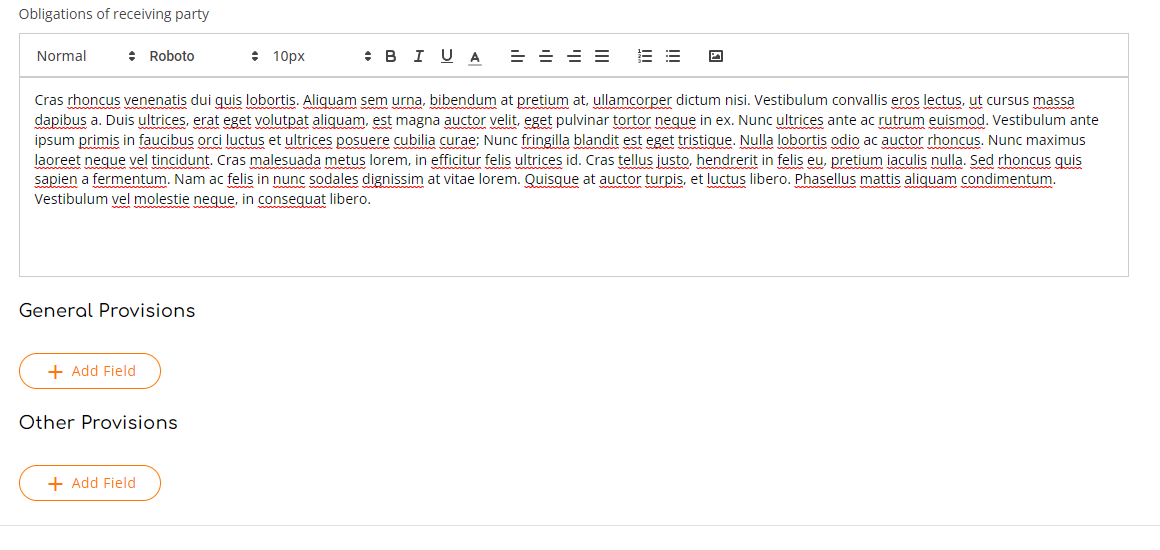Click the word 'Vestibulum' starting last paragraph line
Viewport: 1160px width, 550px height.
71,199
